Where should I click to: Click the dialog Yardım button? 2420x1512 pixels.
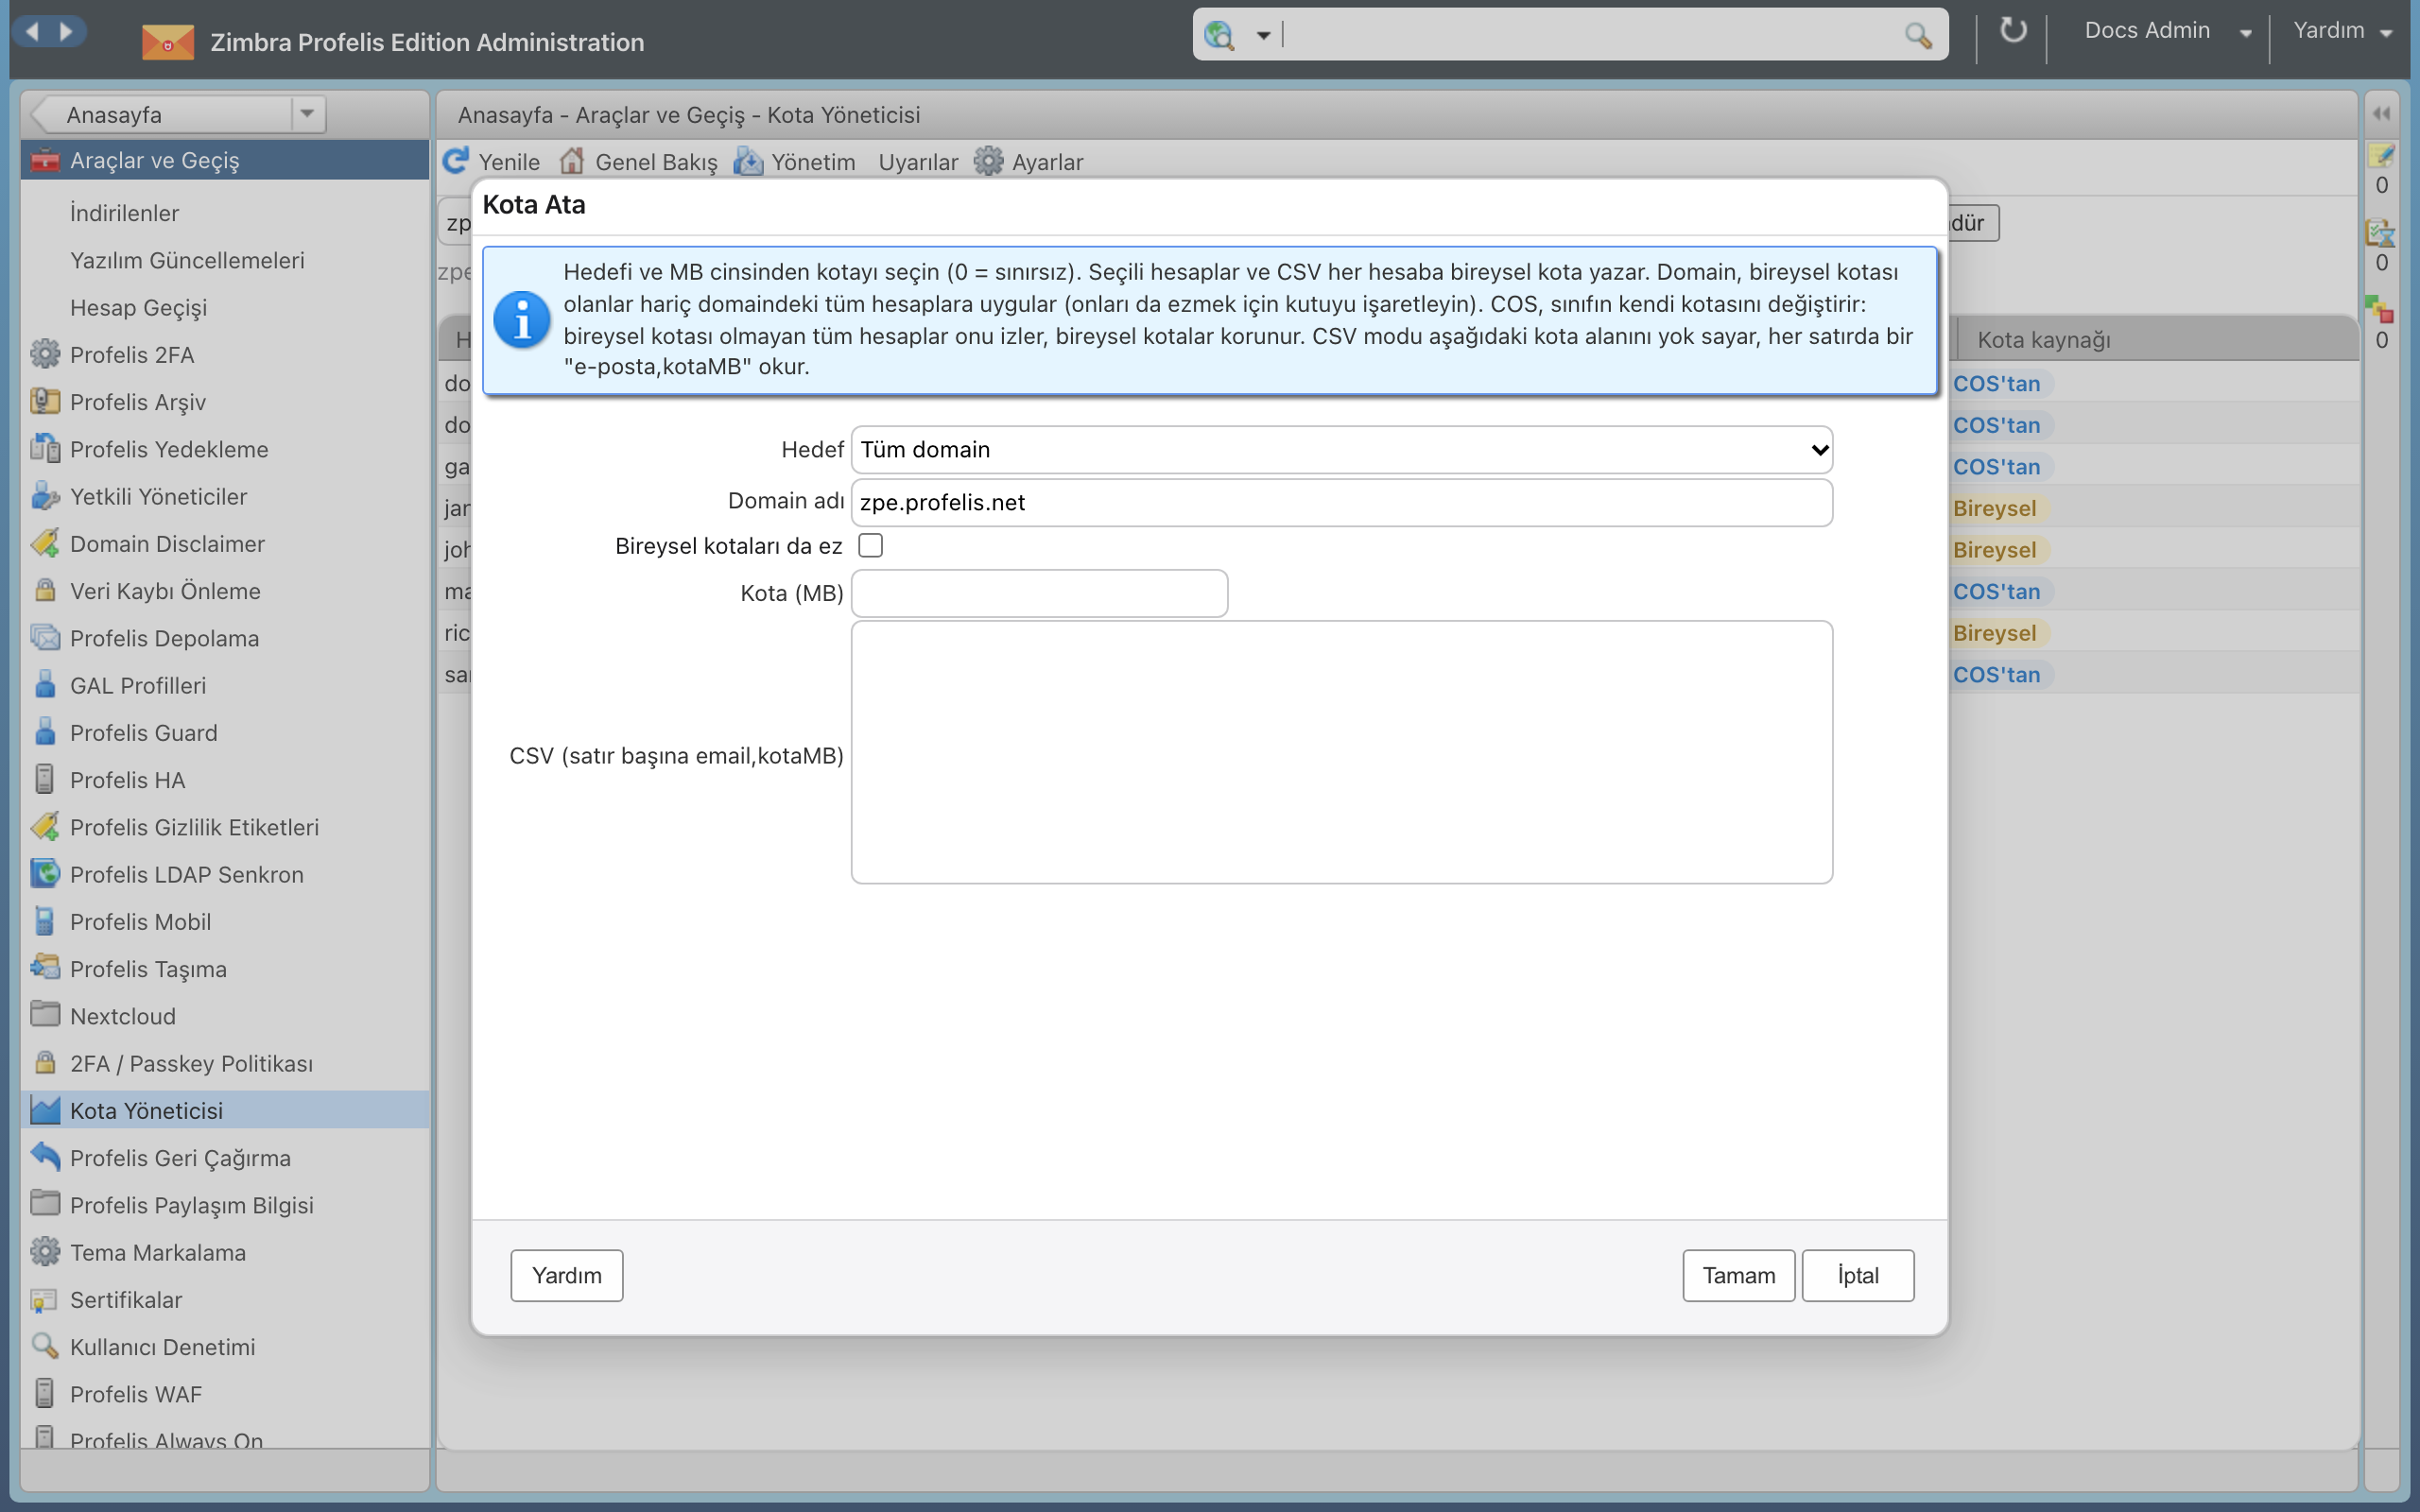(566, 1275)
